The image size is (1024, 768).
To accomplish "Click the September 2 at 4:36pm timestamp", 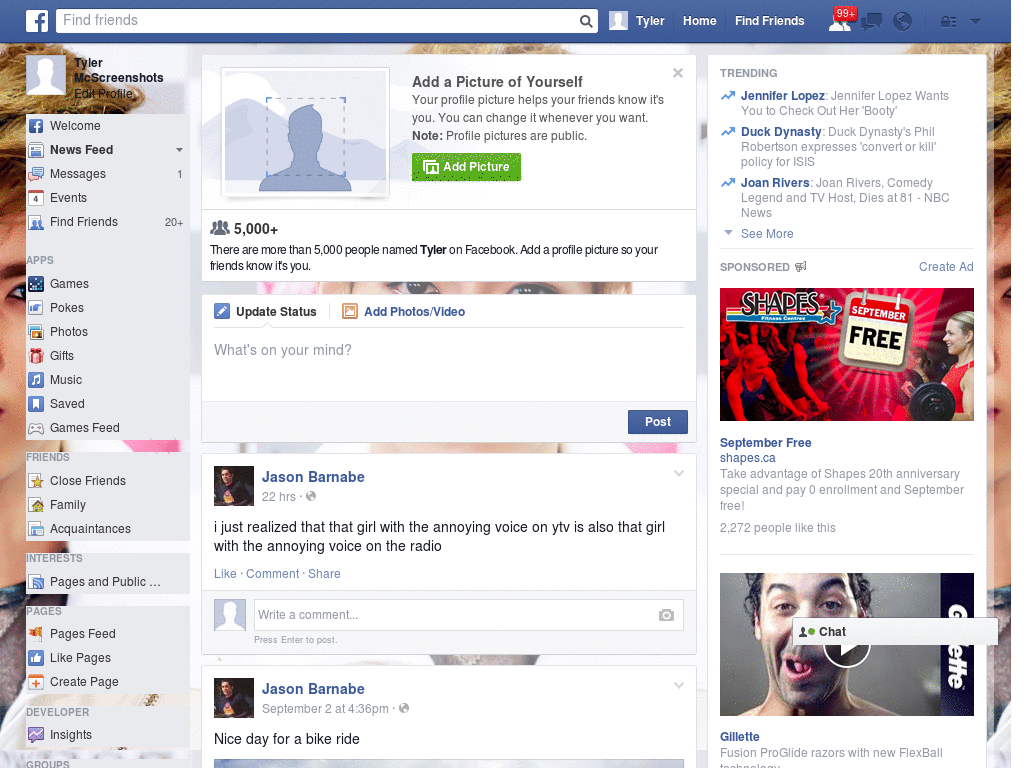I will pyautogui.click(x=325, y=709).
